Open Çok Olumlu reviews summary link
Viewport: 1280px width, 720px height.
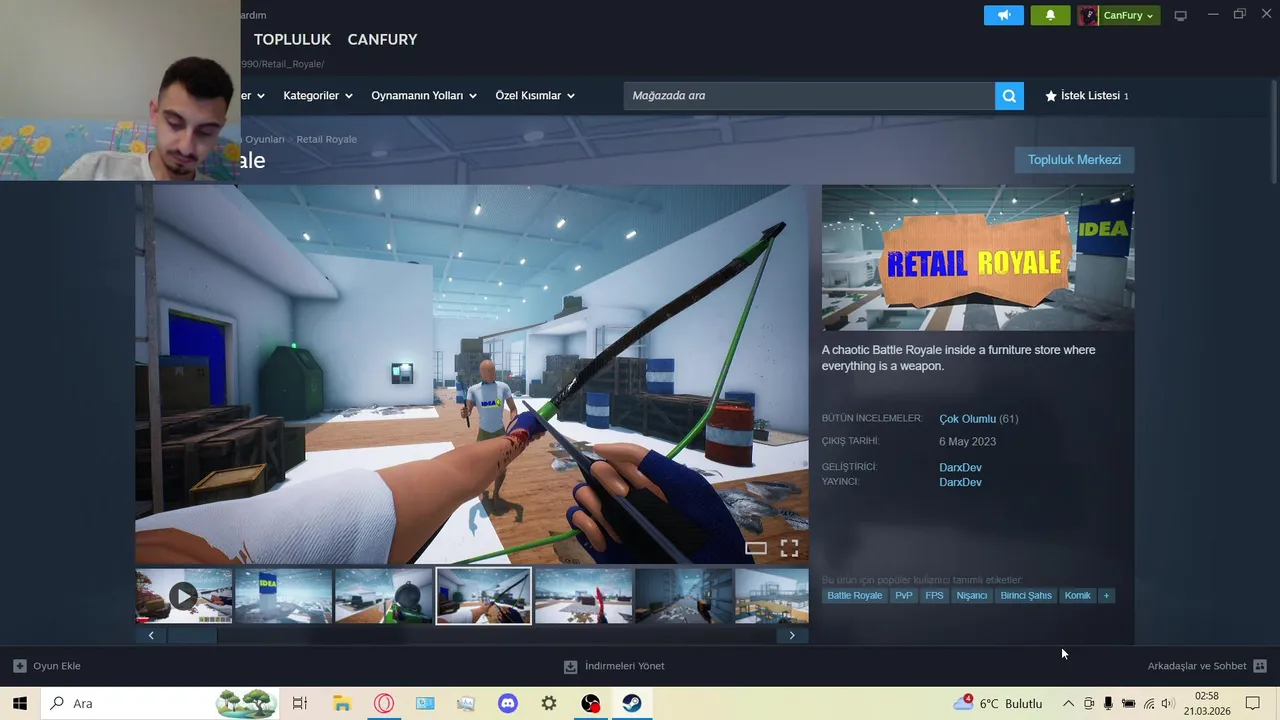click(x=967, y=419)
